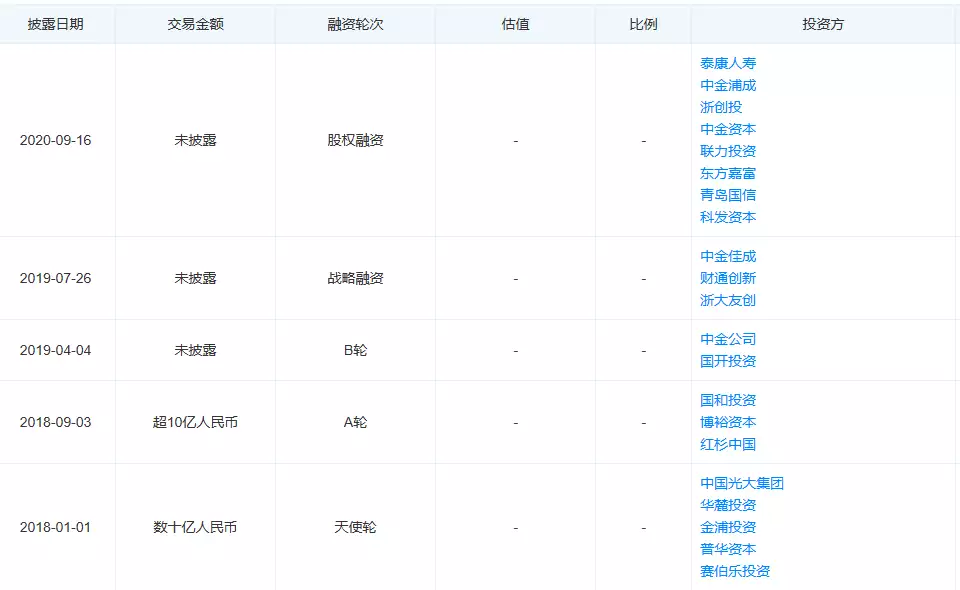The width and height of the screenshot is (960, 590).
Task: Open the 红杉中国 investor link
Action: 728,444
